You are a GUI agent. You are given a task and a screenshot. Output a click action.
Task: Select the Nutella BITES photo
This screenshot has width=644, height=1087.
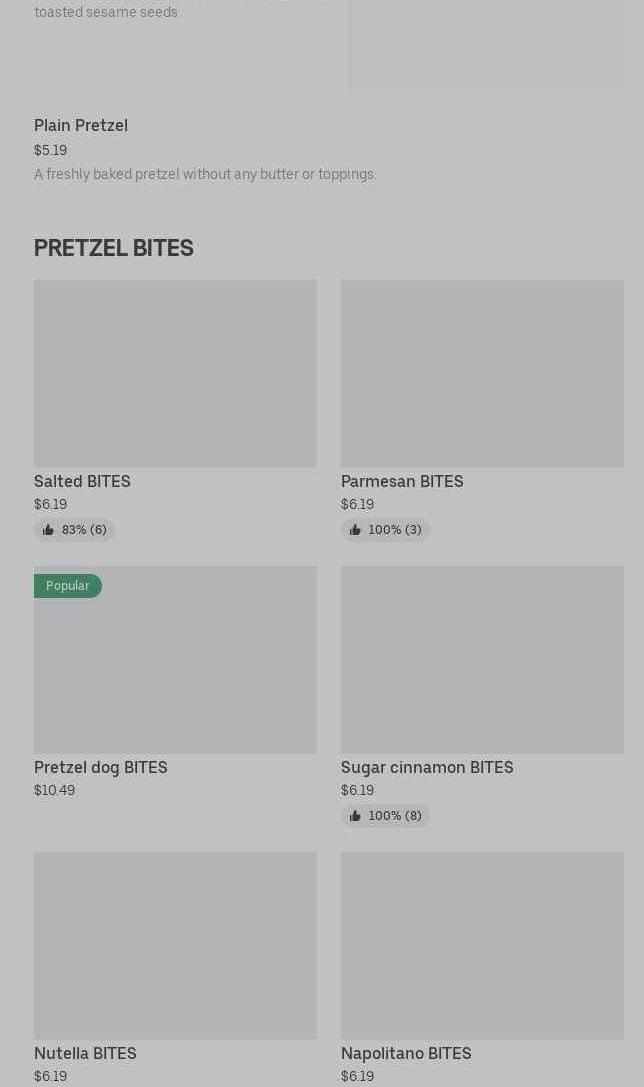click(175, 945)
